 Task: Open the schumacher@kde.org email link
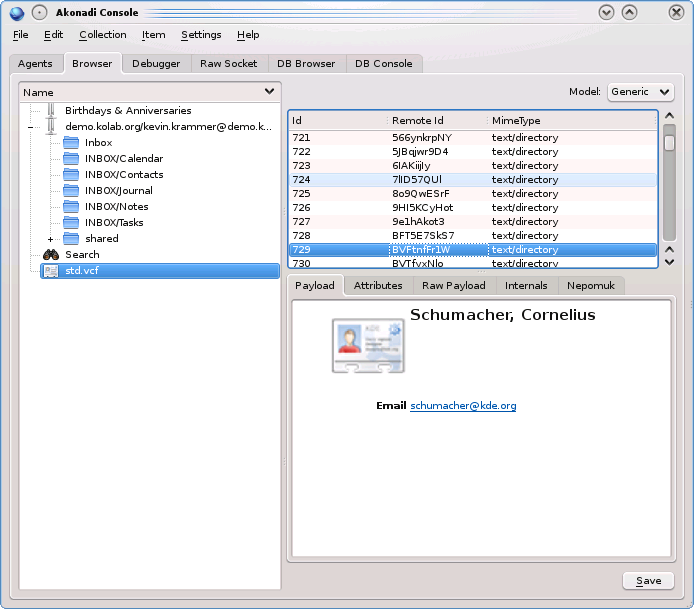(463, 405)
